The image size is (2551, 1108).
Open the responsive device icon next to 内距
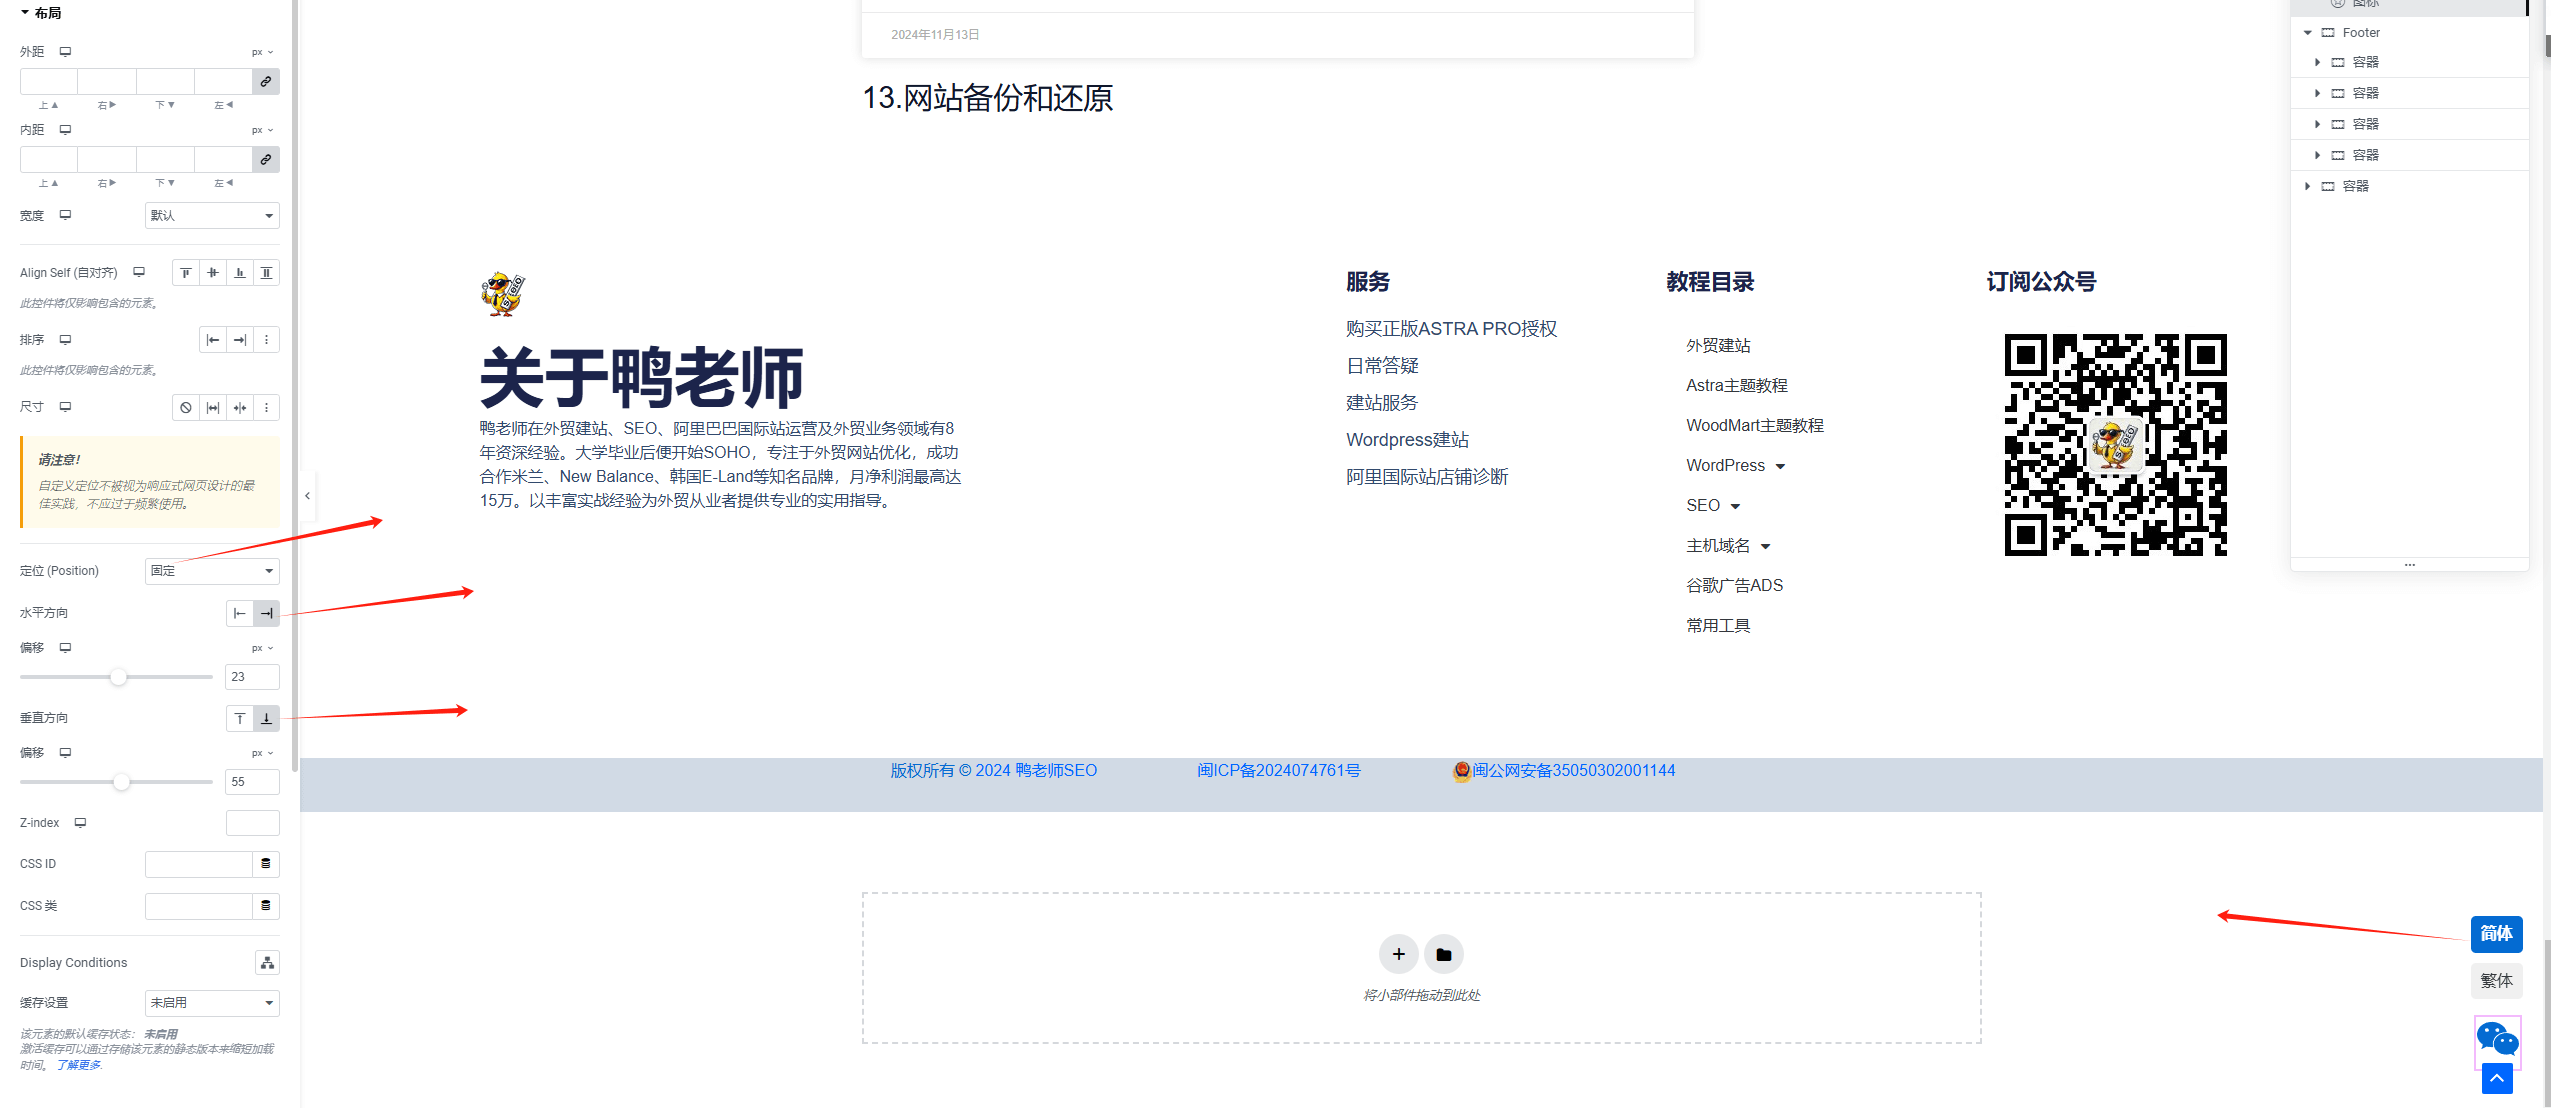coord(65,130)
